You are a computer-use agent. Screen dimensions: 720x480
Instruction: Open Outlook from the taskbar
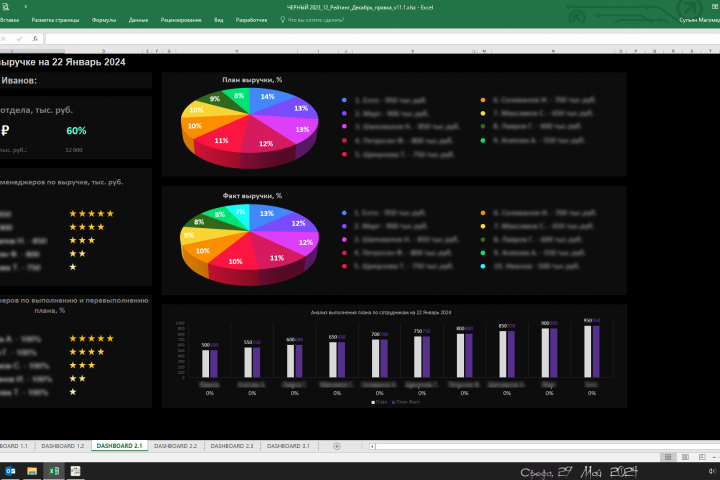tap(10, 471)
